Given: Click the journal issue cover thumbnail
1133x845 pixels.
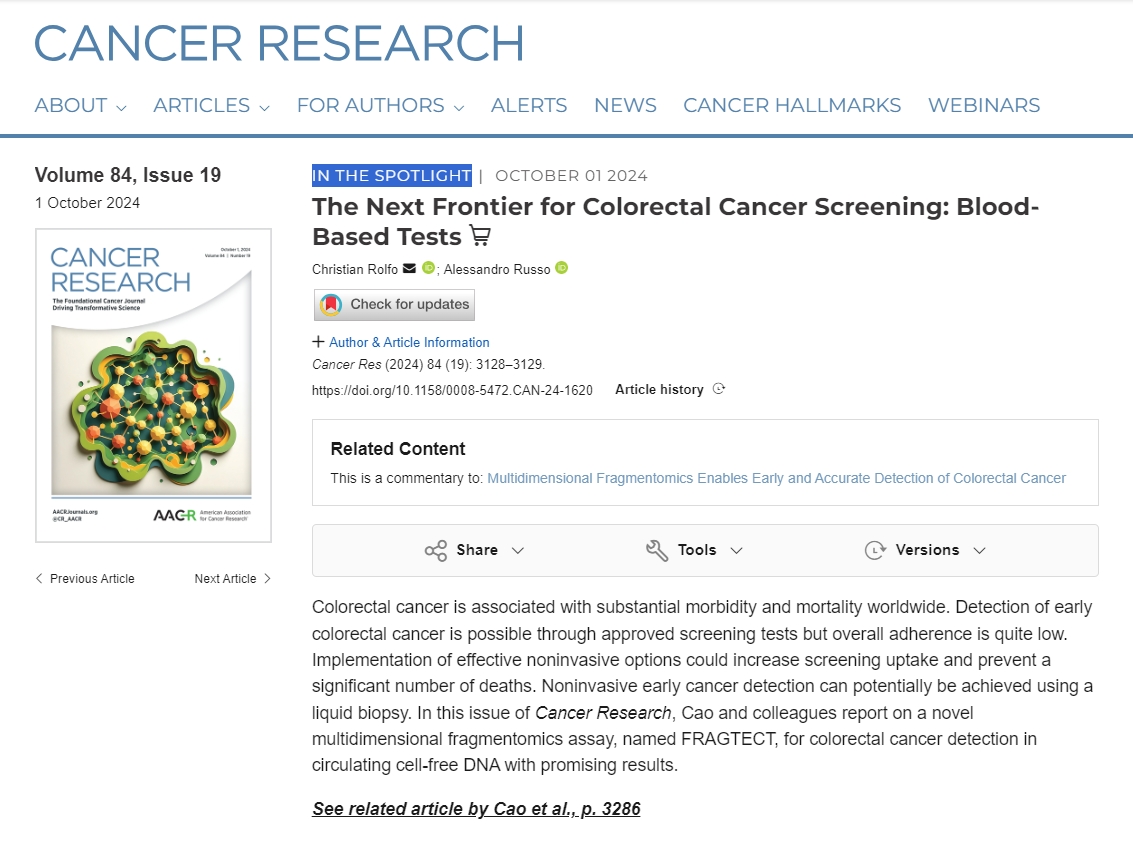Looking at the screenshot, I should point(153,386).
